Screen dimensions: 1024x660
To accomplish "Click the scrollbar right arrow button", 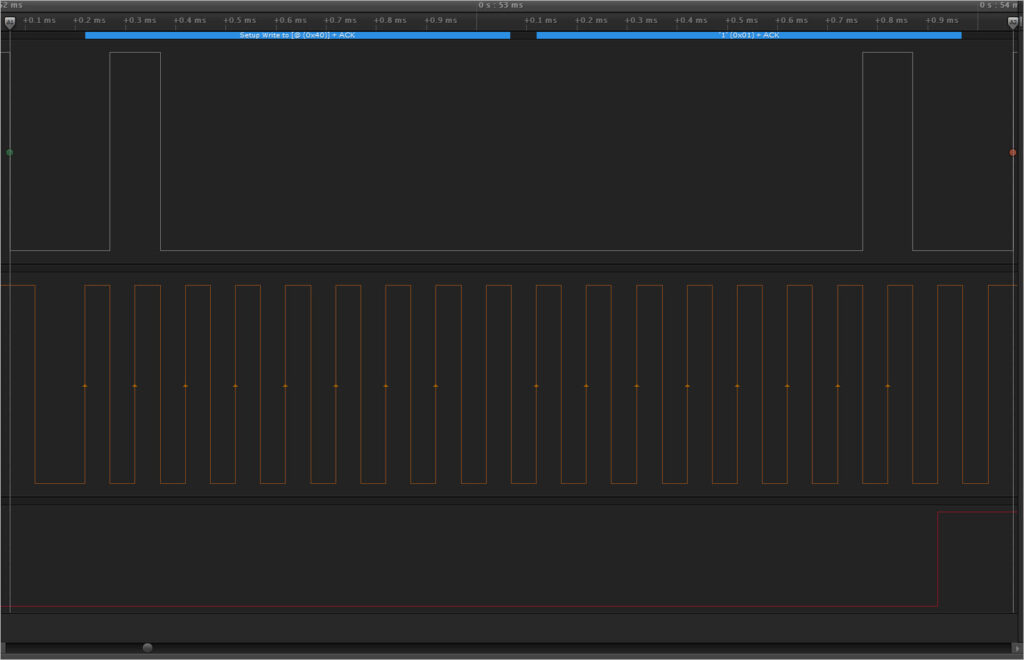I will coord(1016,648).
